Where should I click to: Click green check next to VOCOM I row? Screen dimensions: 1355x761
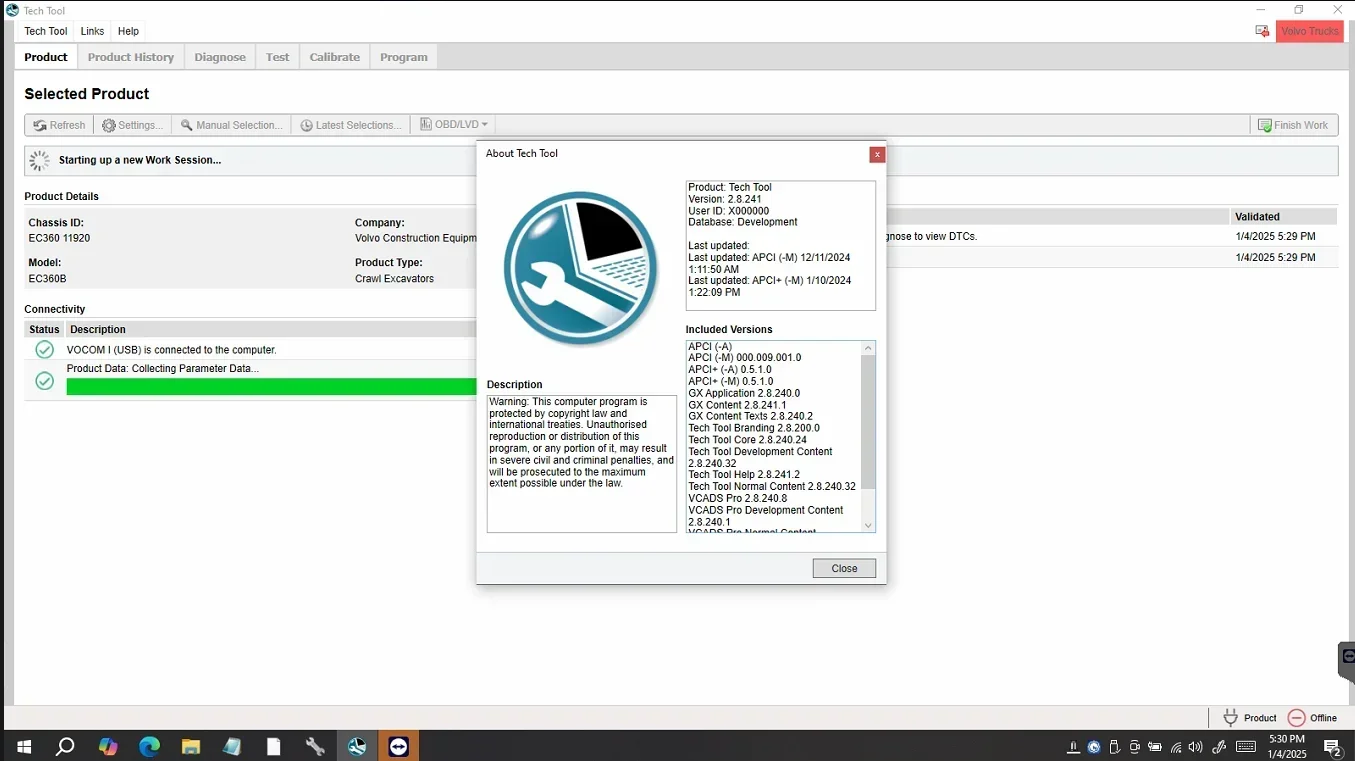[x=44, y=349]
